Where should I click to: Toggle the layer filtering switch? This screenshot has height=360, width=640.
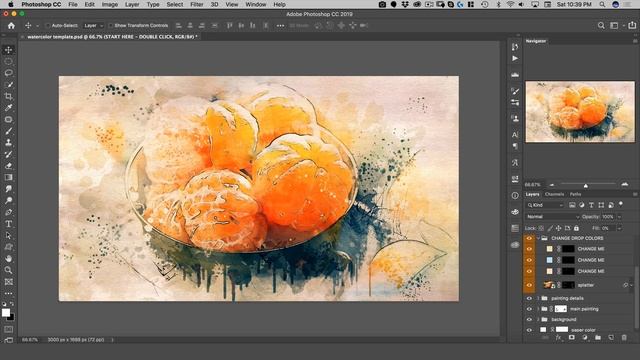621,204
